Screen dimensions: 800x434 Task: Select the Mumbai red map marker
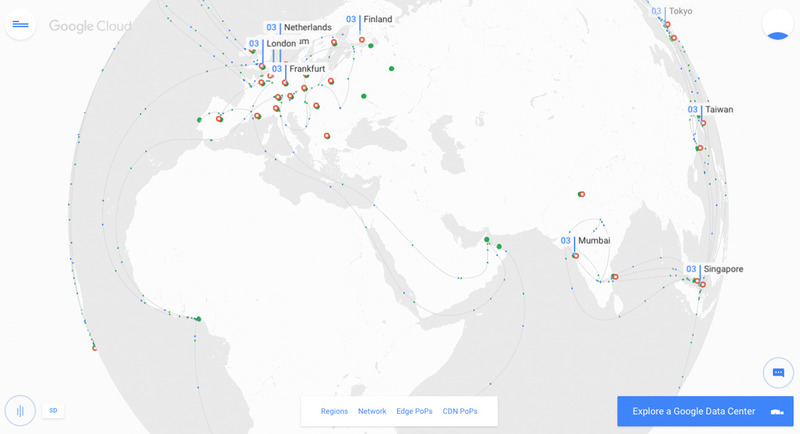[576, 256]
